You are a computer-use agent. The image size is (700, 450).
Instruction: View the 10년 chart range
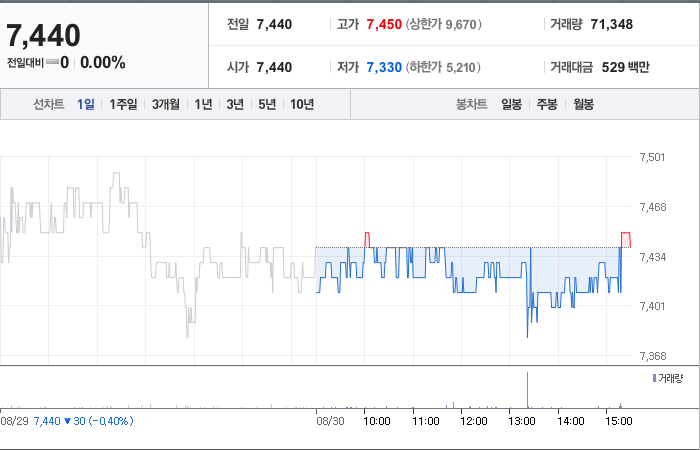pos(302,104)
